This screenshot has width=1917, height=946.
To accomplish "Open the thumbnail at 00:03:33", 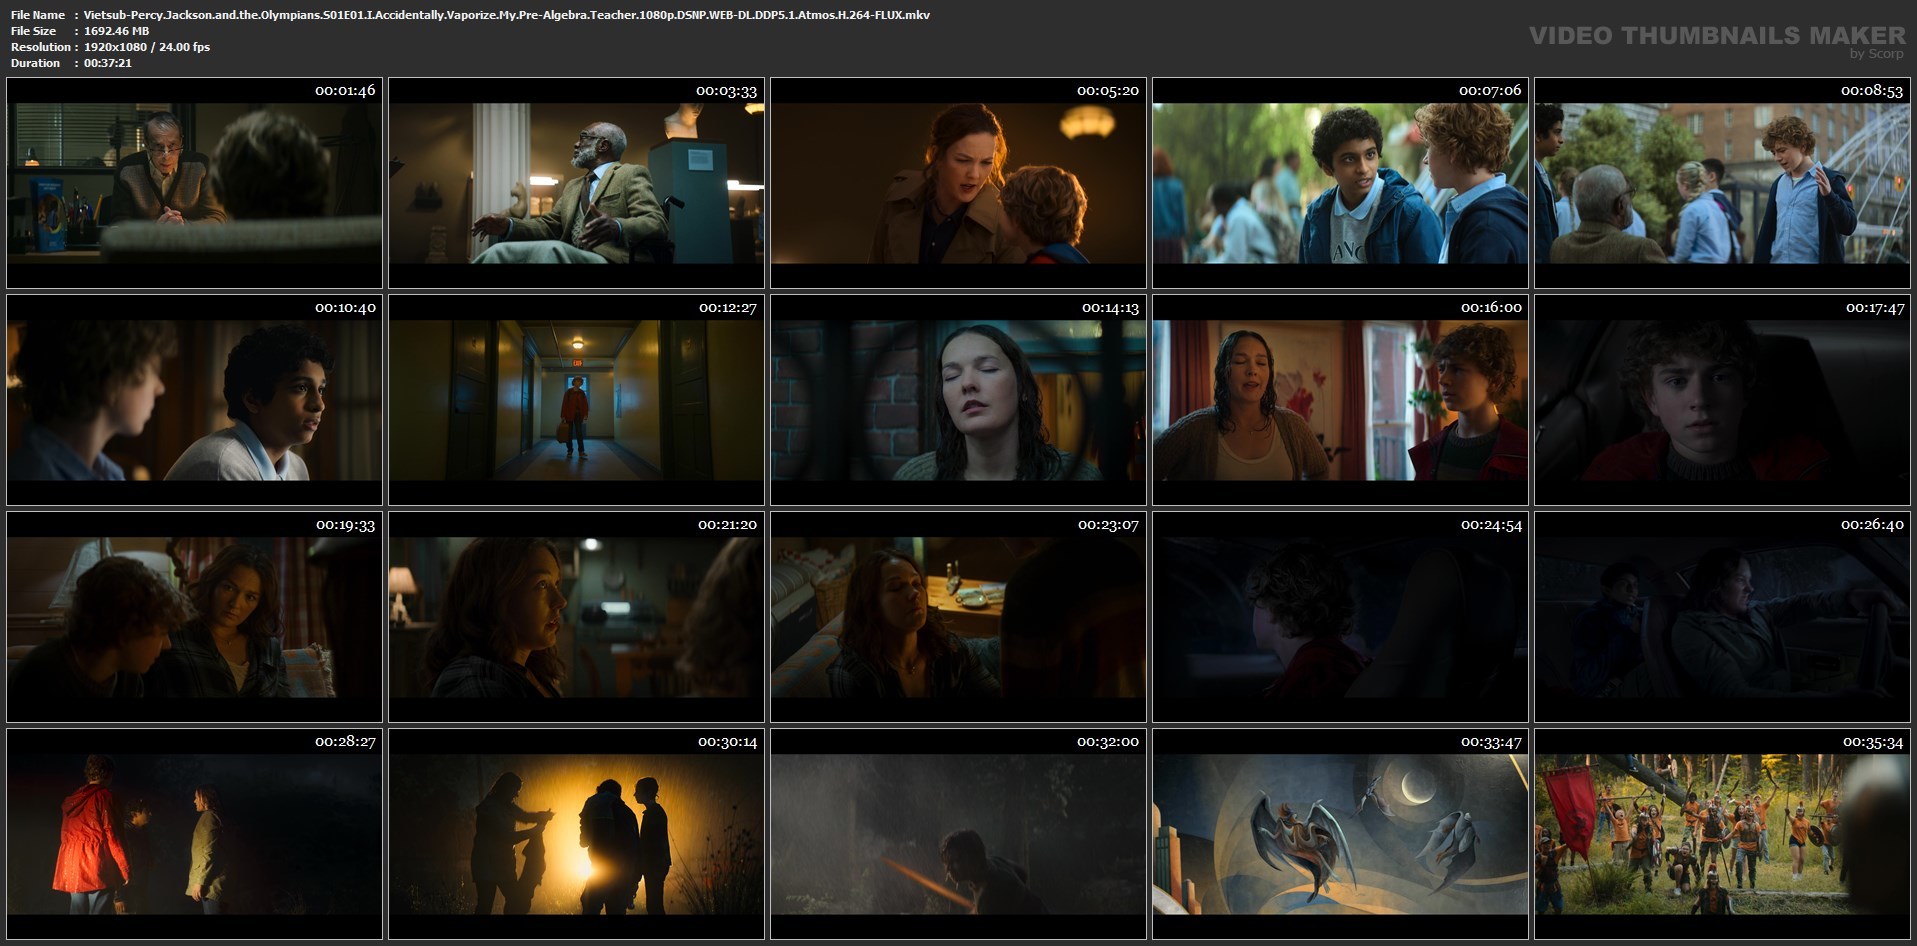I will (x=576, y=183).
